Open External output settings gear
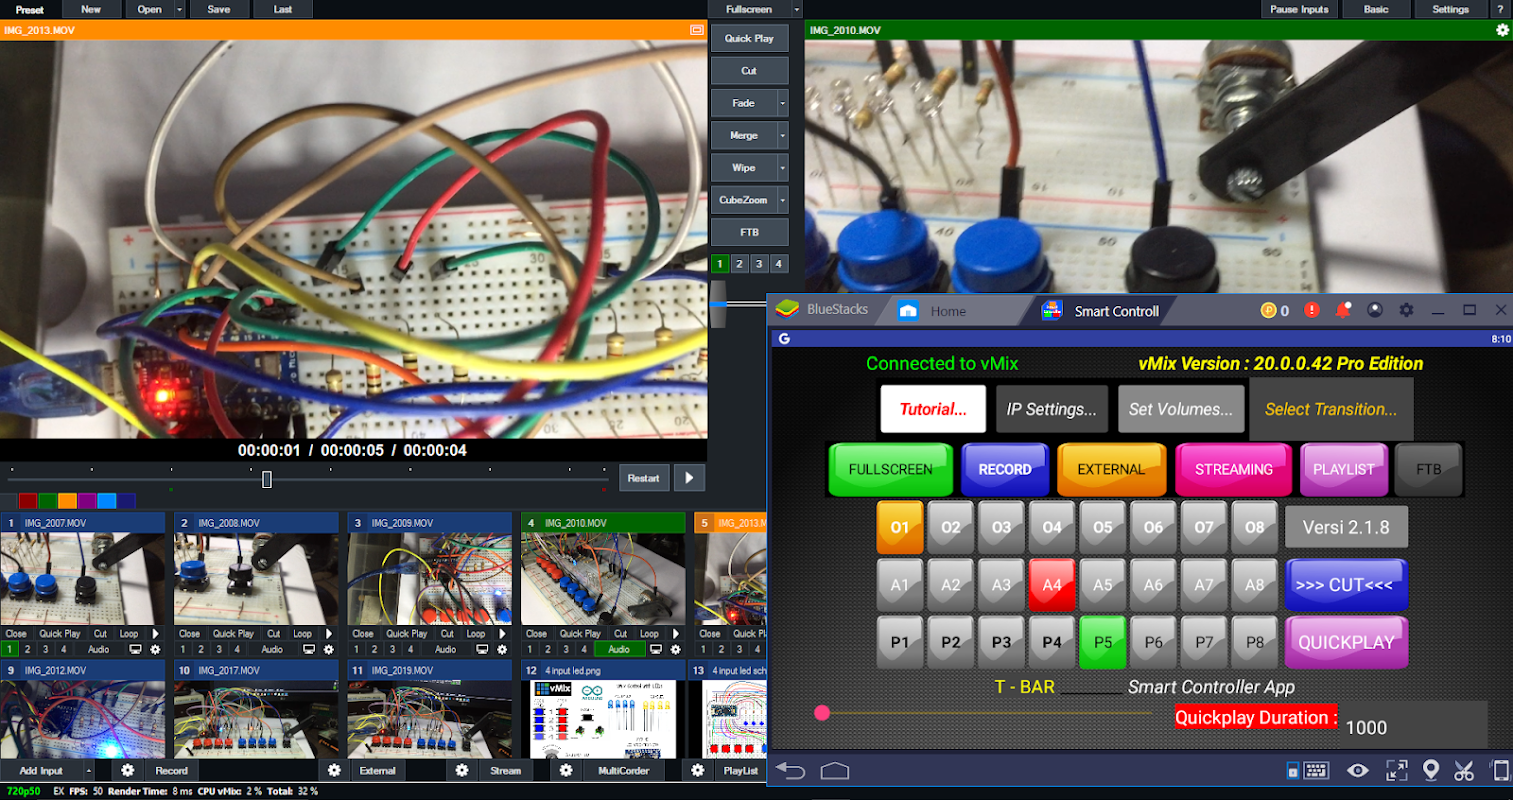This screenshot has height=800, width=1513. pos(334,770)
